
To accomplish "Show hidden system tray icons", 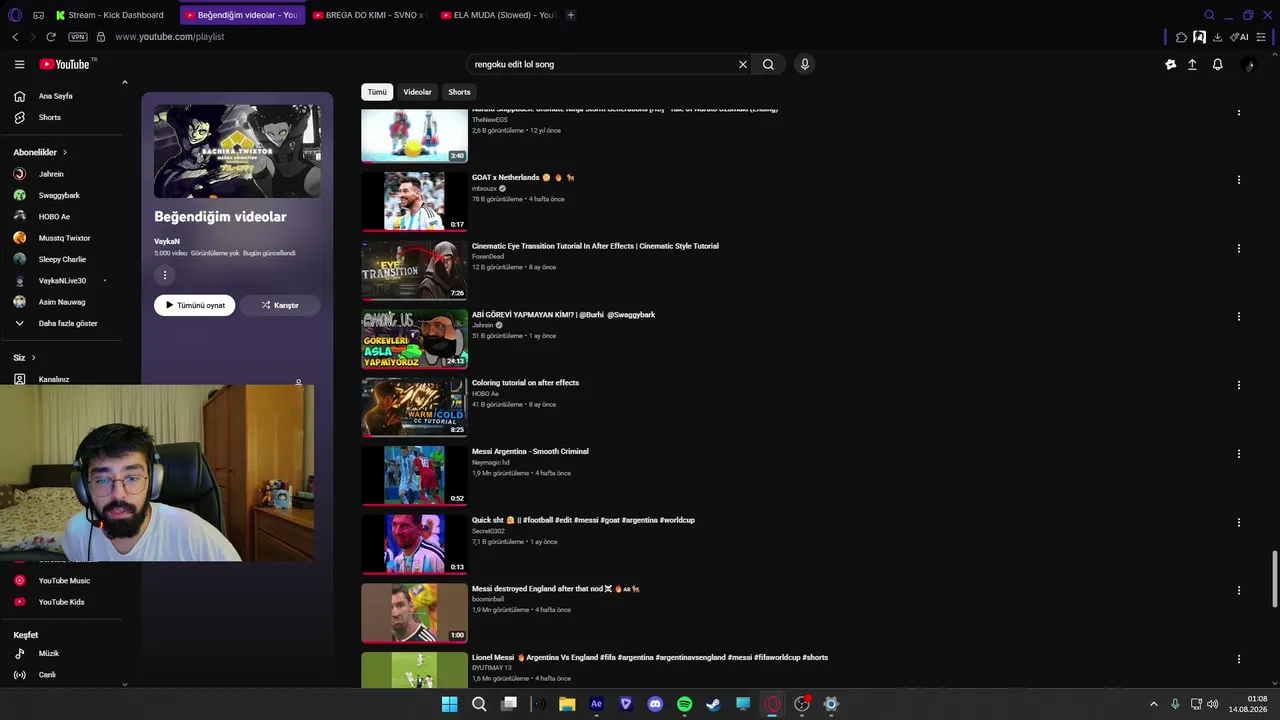I will point(1153,704).
